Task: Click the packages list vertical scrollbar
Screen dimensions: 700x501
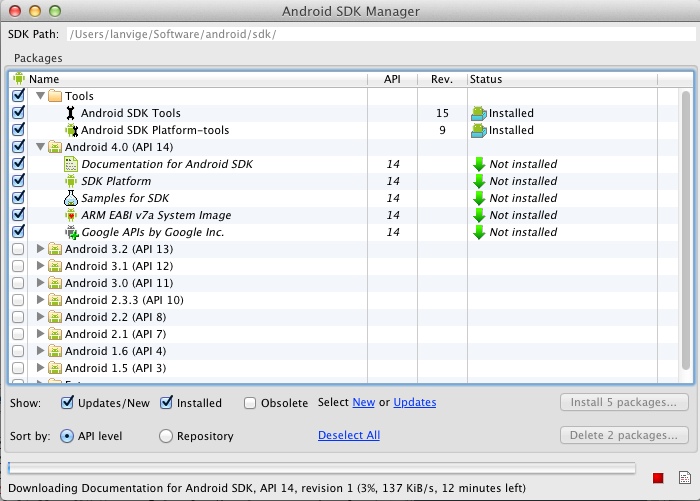Action: tap(687, 230)
